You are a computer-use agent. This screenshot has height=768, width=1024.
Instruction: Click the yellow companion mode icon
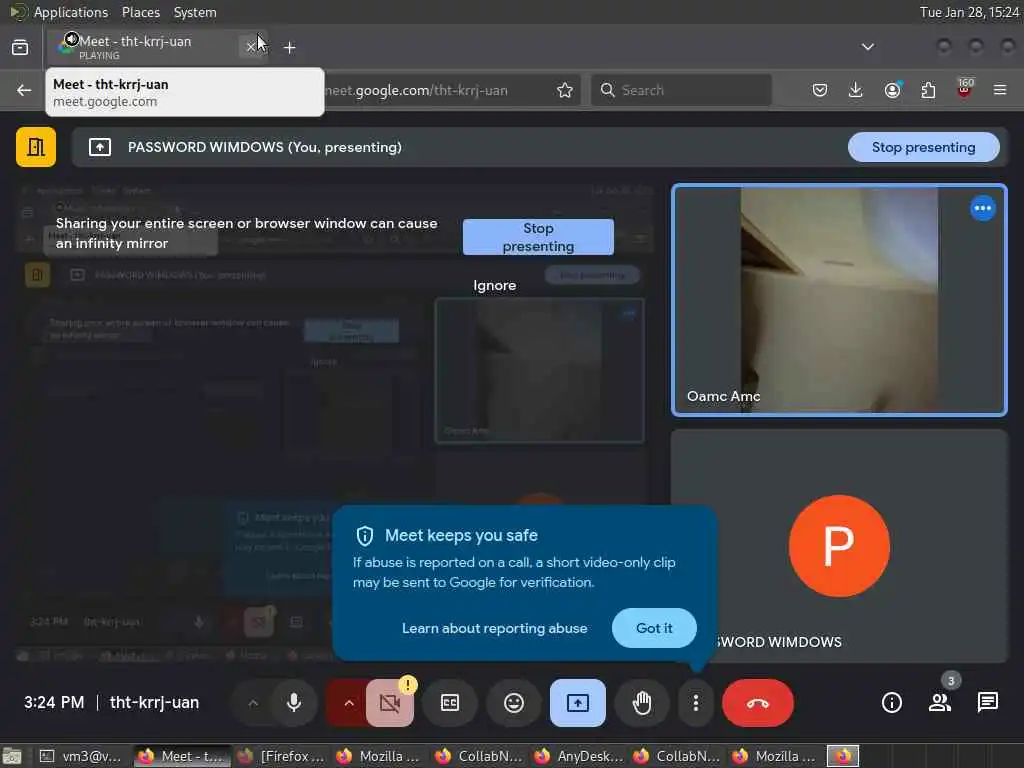36,147
